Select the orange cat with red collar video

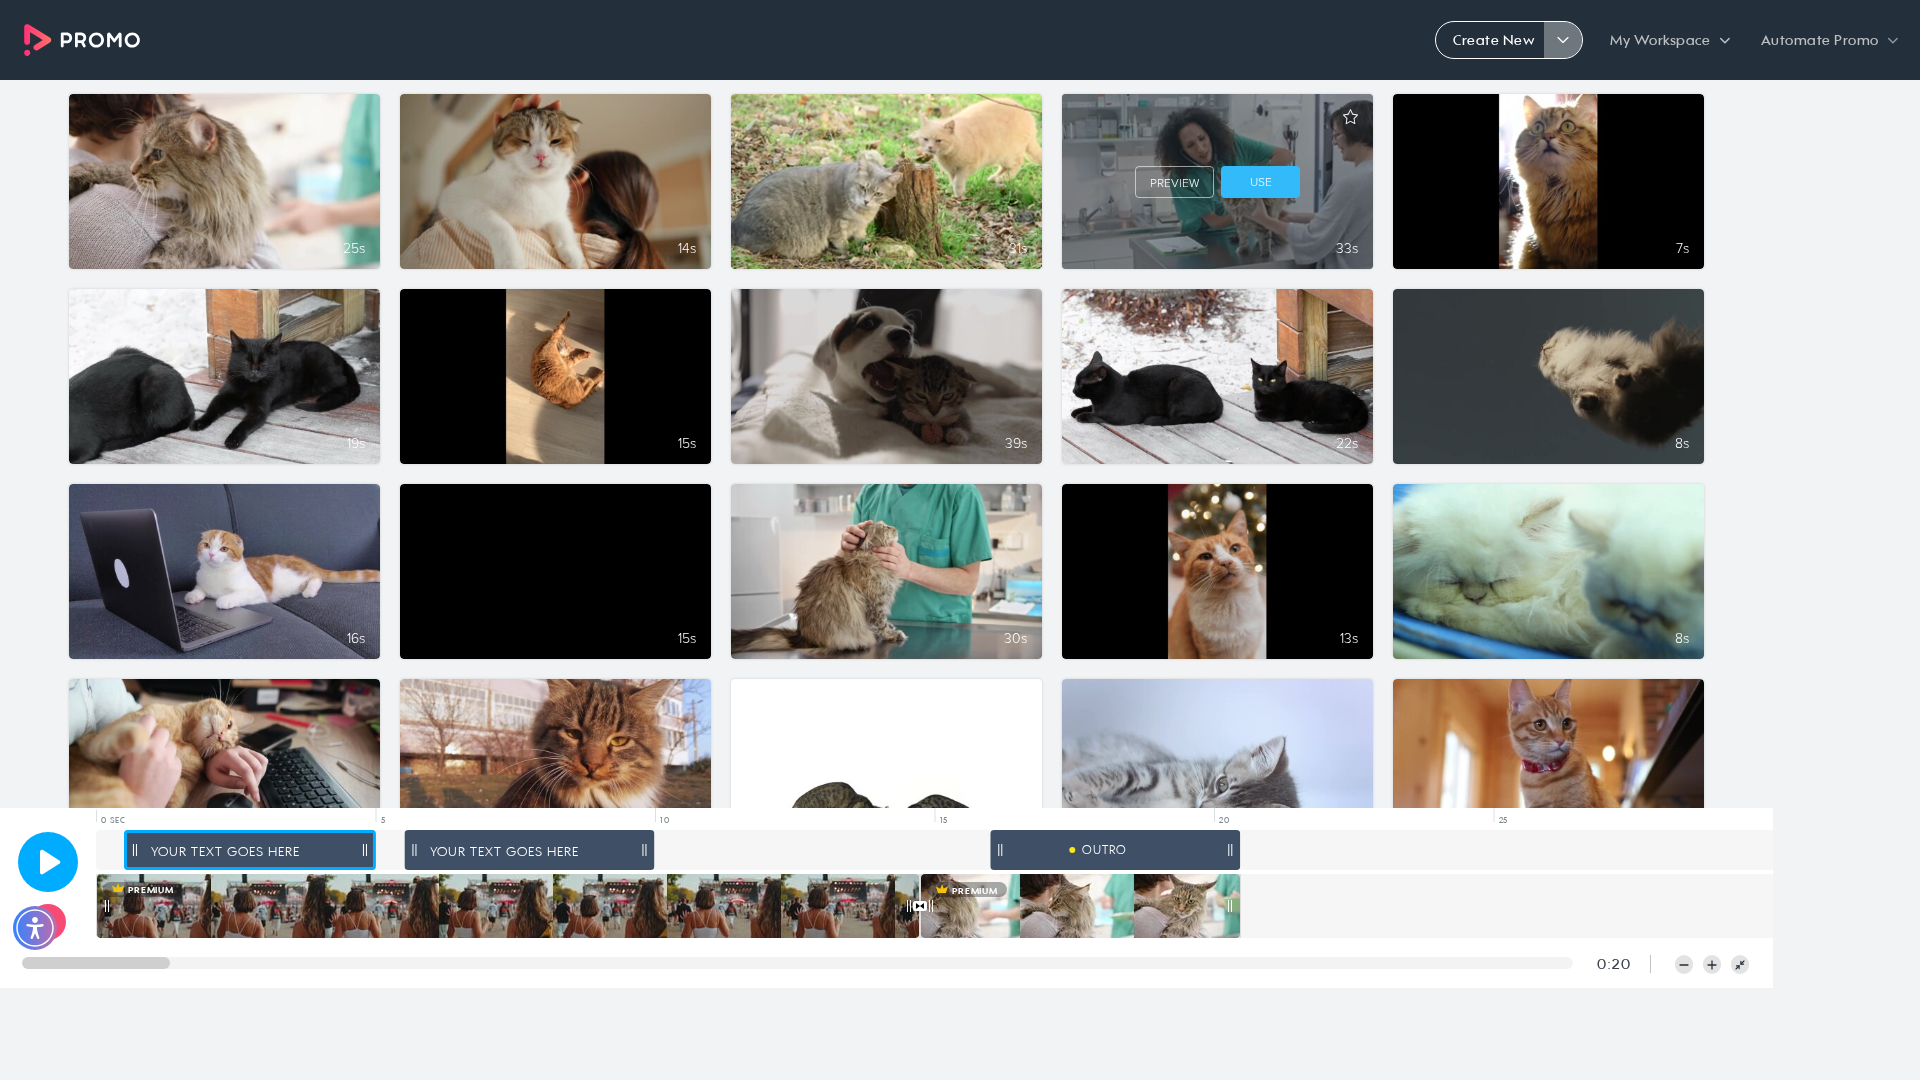point(1548,743)
